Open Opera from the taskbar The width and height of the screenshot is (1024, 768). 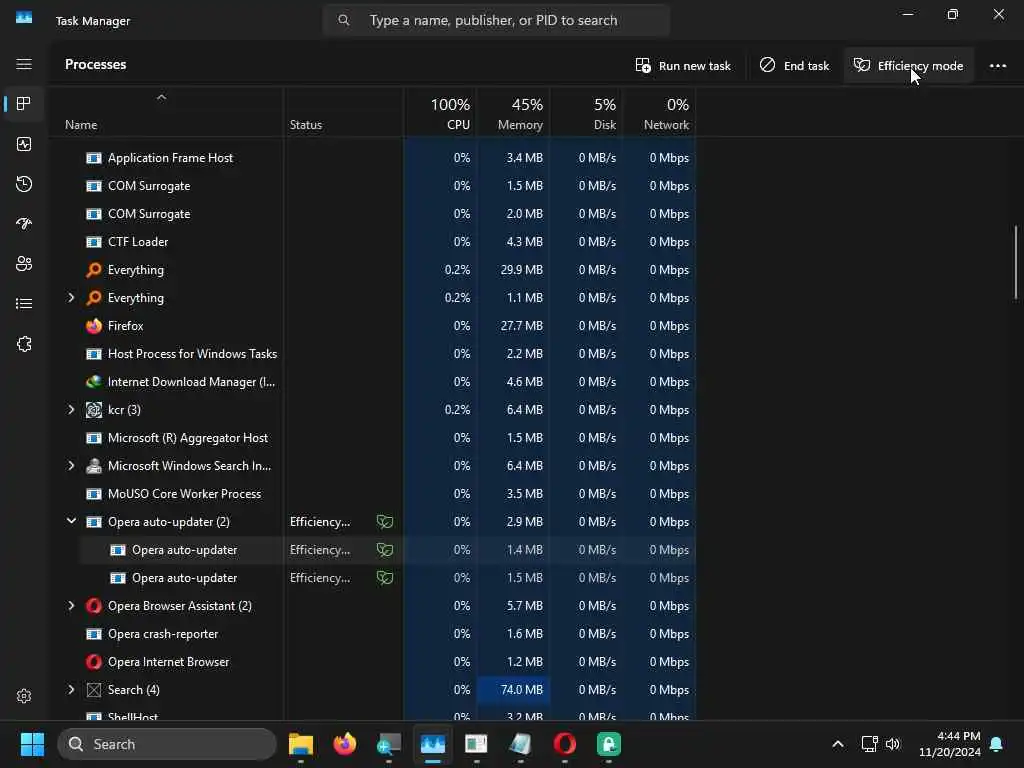[x=565, y=744]
